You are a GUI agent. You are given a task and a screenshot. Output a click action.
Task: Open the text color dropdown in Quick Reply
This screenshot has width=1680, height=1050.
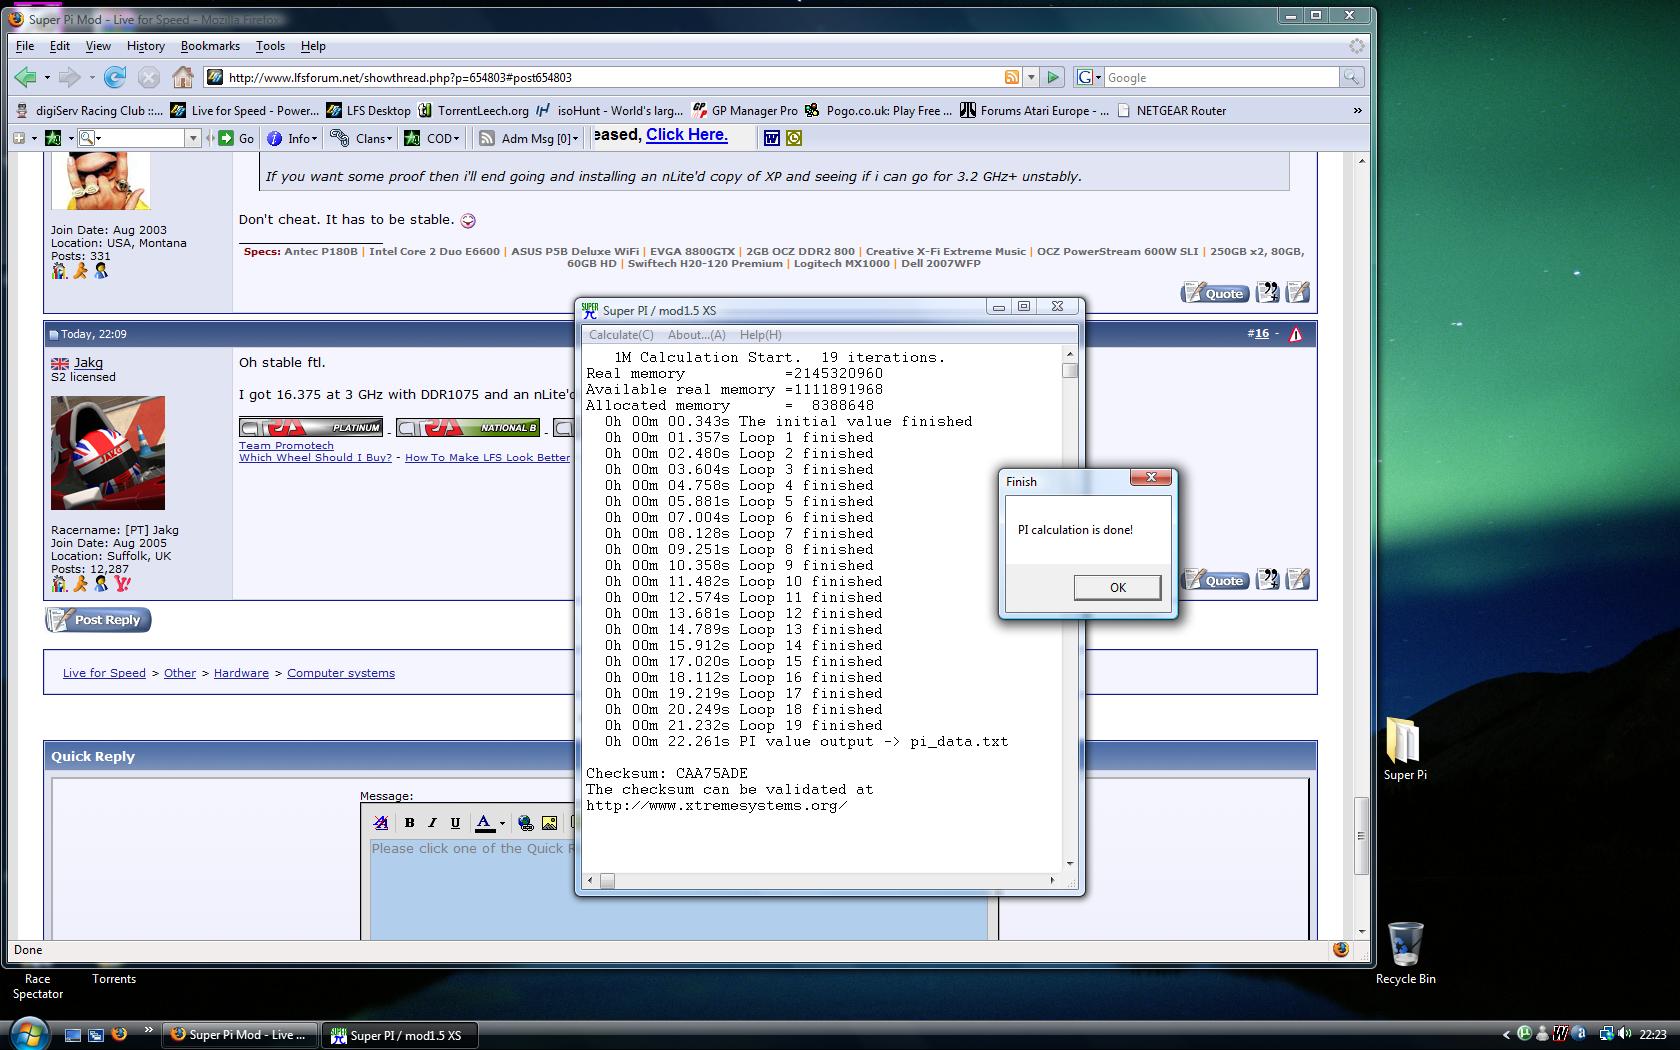click(502, 822)
